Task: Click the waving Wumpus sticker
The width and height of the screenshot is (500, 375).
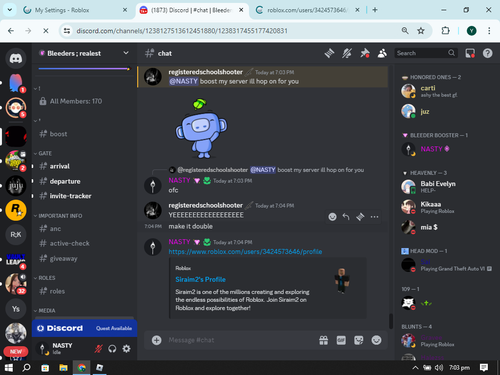Action: [201, 128]
